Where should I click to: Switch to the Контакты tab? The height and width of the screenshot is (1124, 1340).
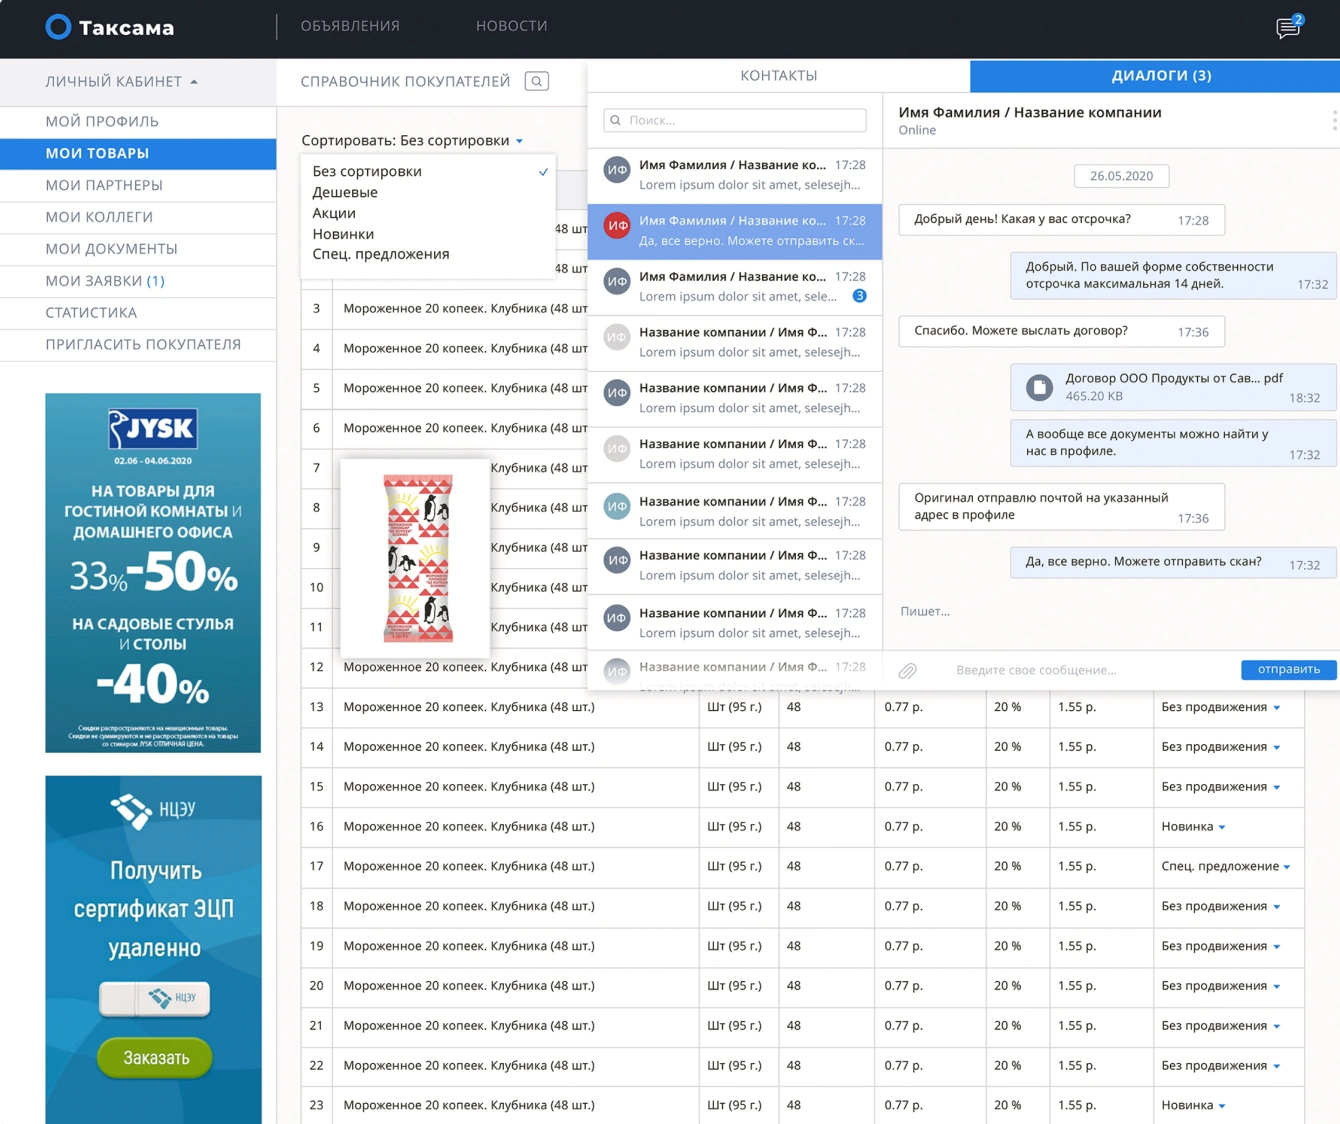[x=778, y=76]
